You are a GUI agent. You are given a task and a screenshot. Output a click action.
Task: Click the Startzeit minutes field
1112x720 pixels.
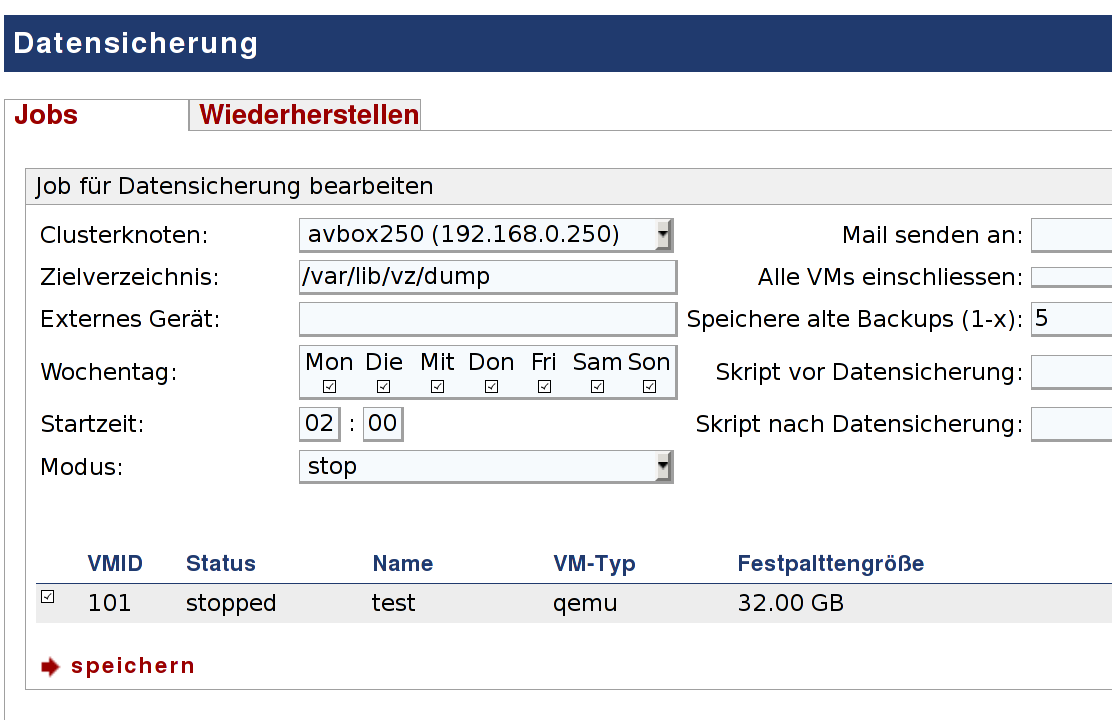[382, 424]
